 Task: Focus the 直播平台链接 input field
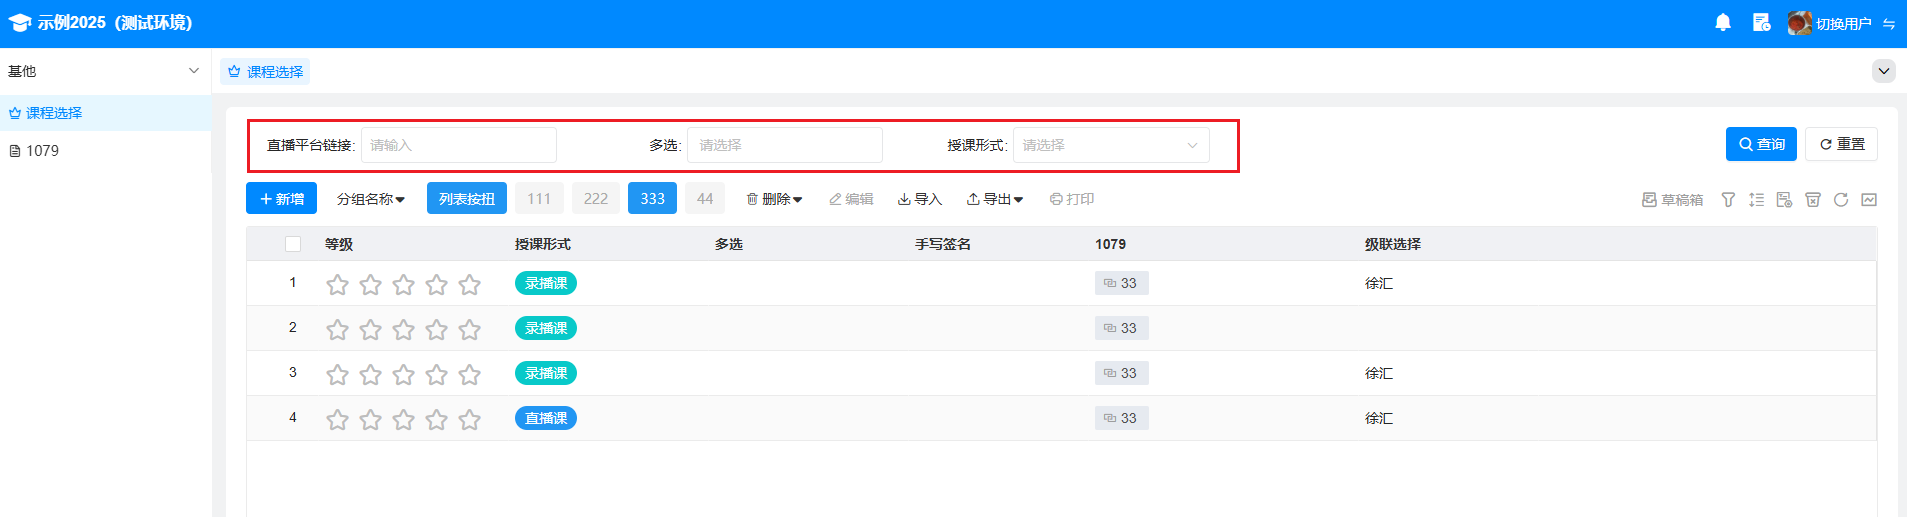pyautogui.click(x=458, y=145)
